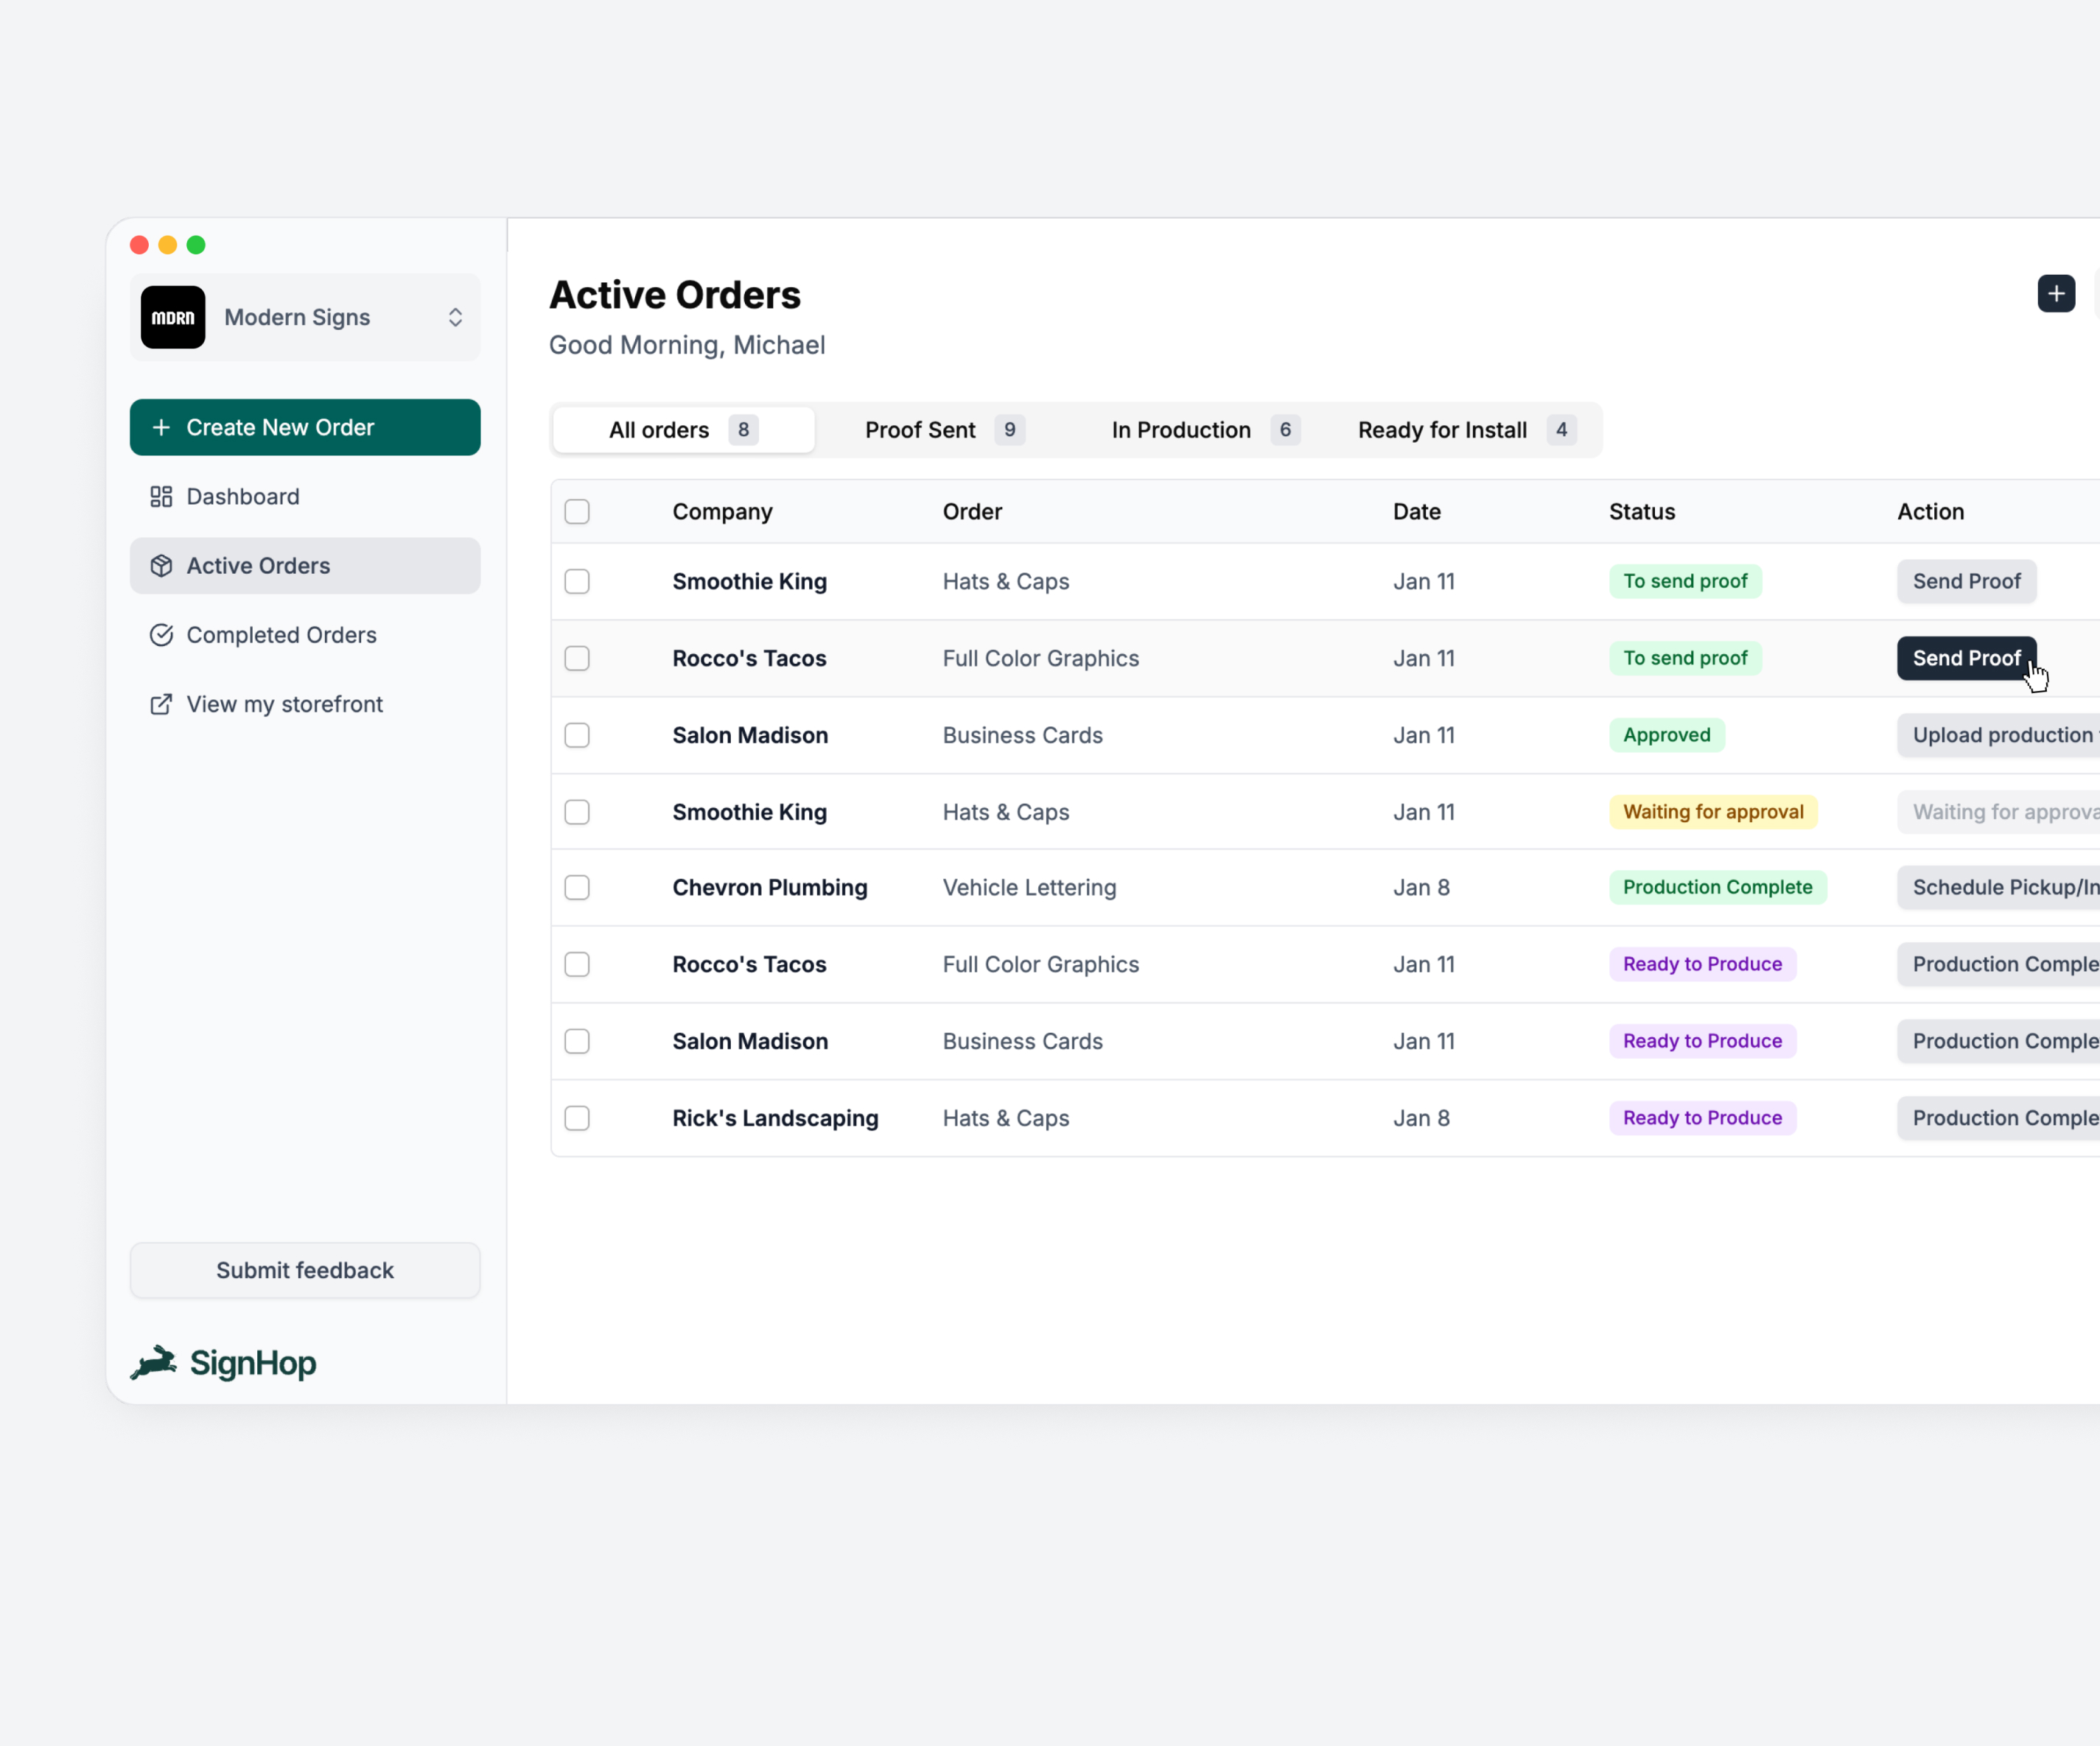Expand the Modern Signs workspace switcher

tap(454, 317)
